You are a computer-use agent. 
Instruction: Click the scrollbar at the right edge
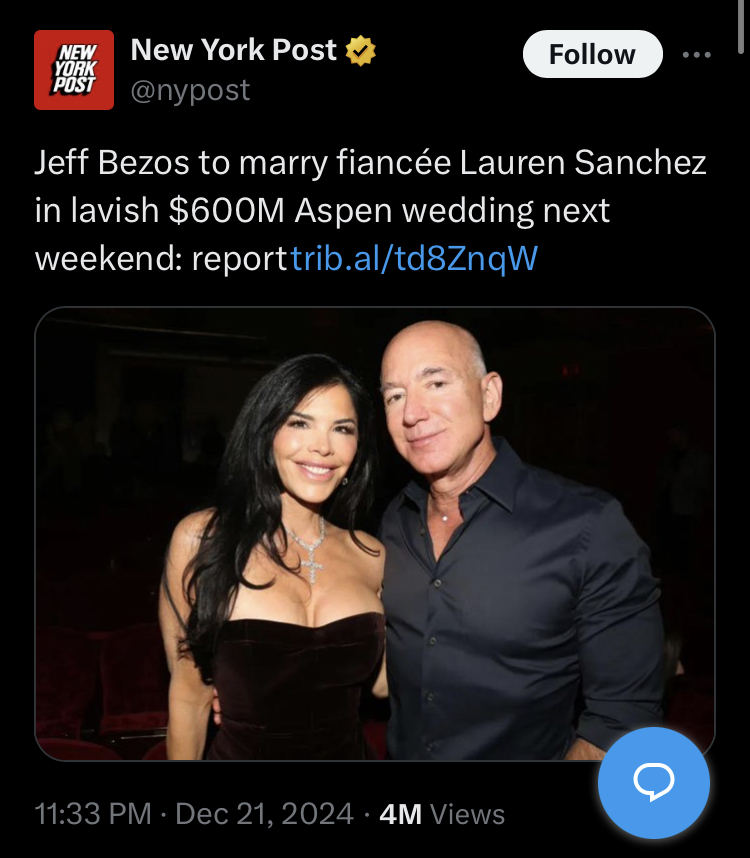(x=741, y=26)
